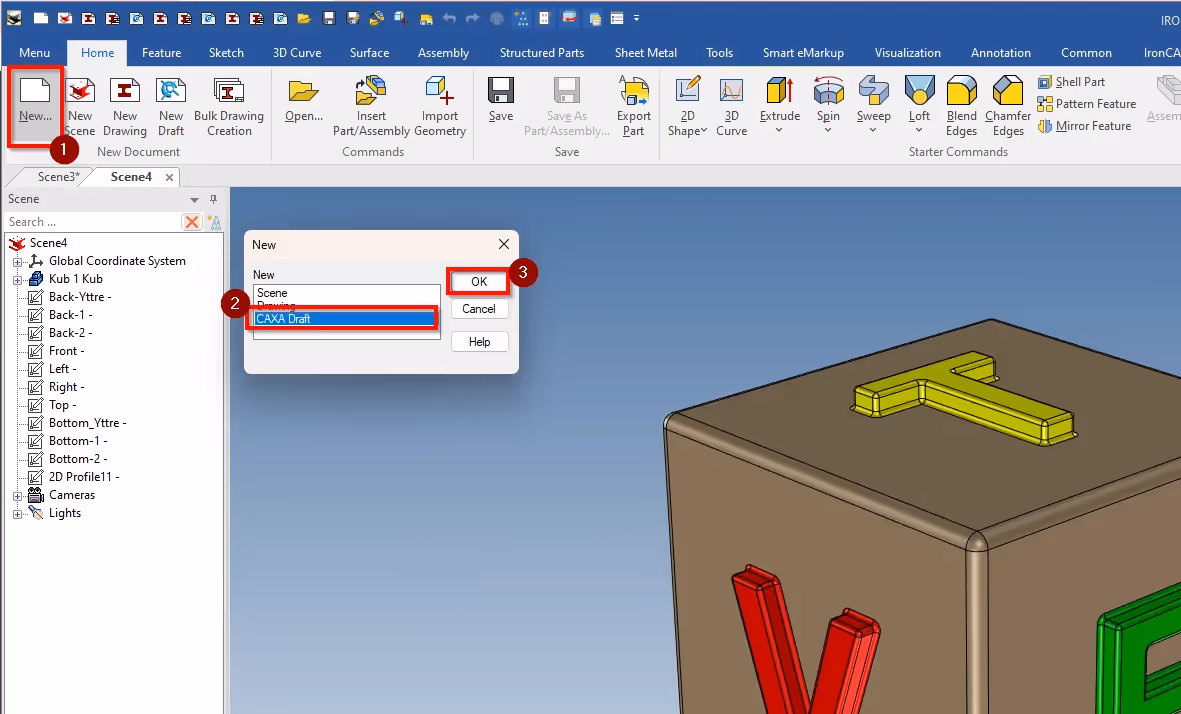Click Help in the New dialog

tap(479, 341)
